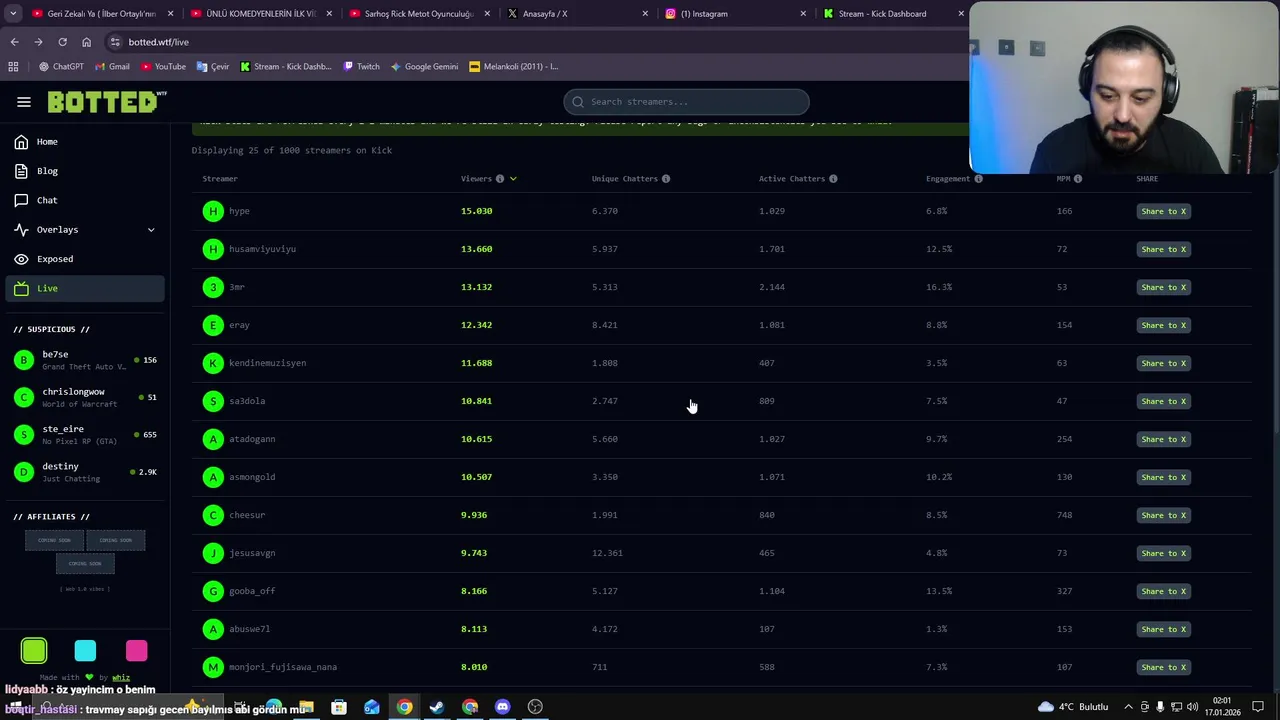Open Discord from the taskbar
The height and width of the screenshot is (720, 1280).
tap(502, 707)
